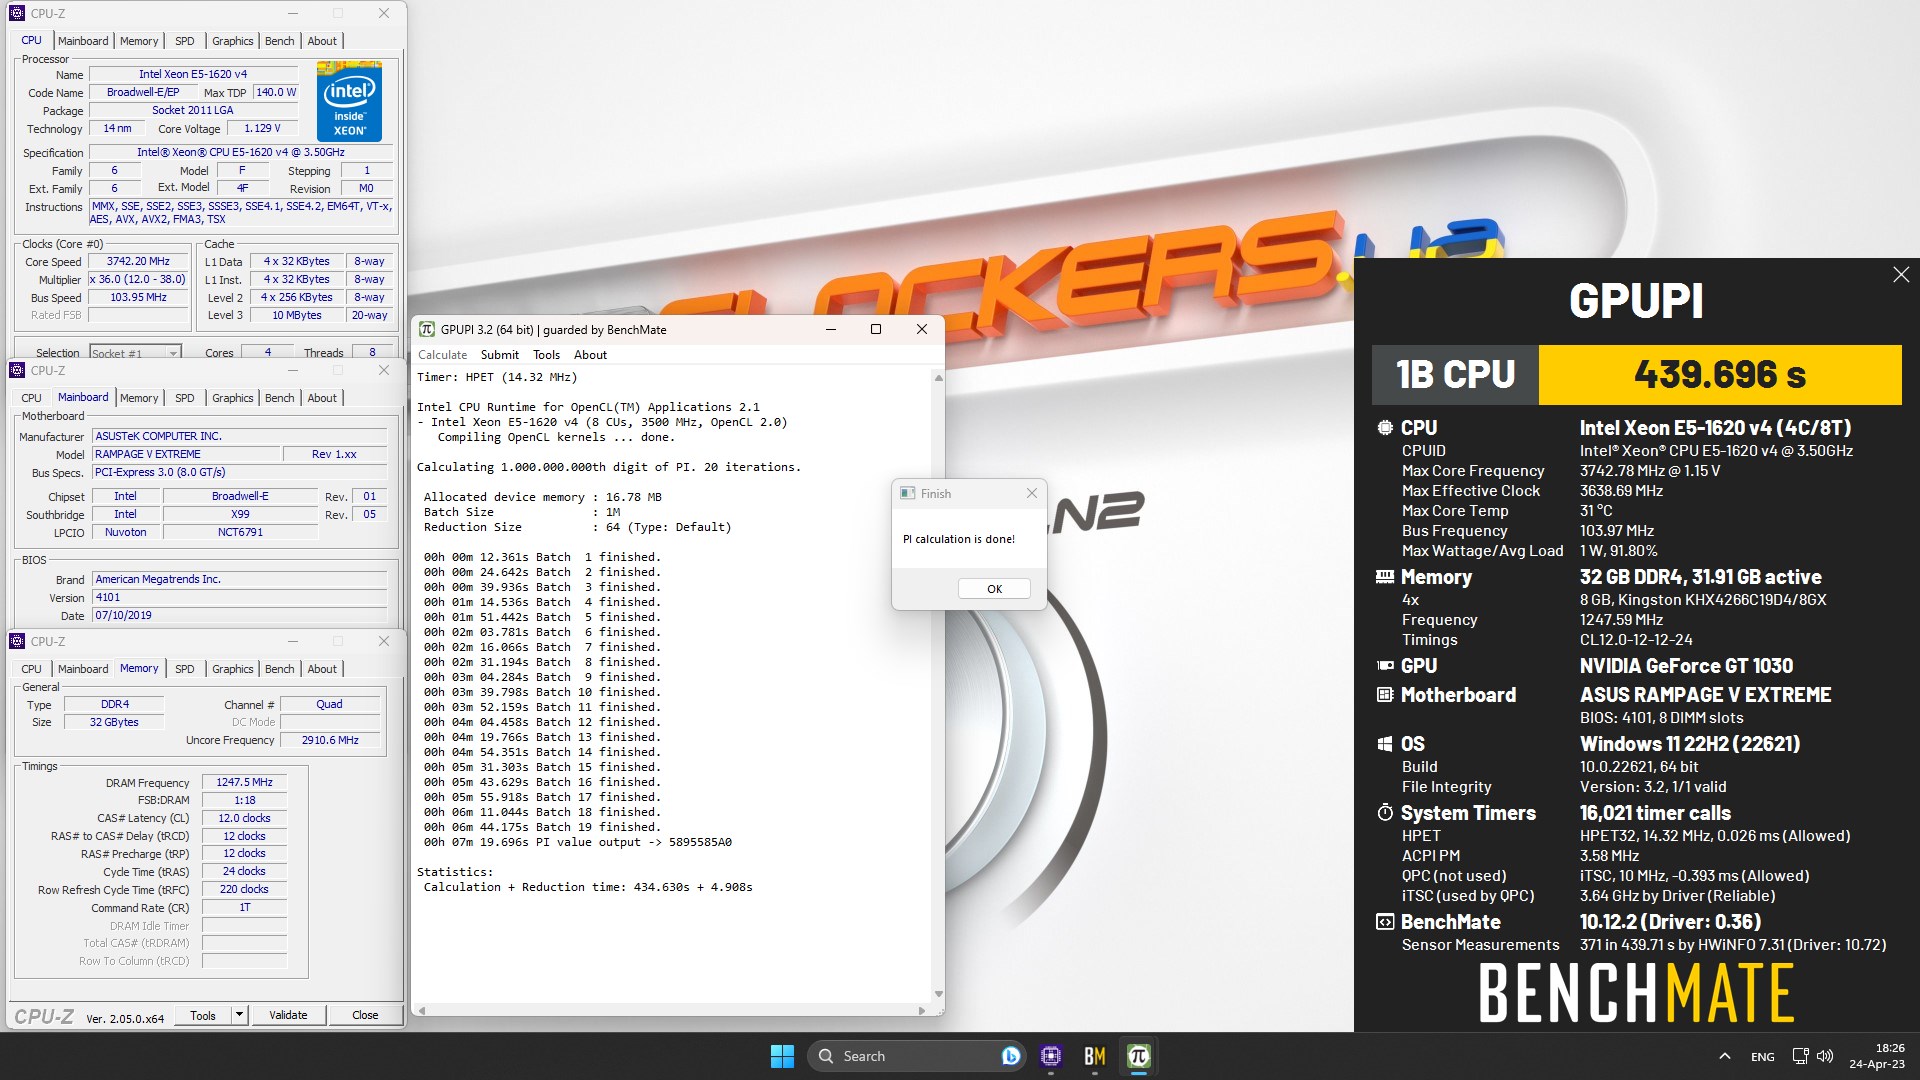Open the network tray icon

(1800, 1056)
